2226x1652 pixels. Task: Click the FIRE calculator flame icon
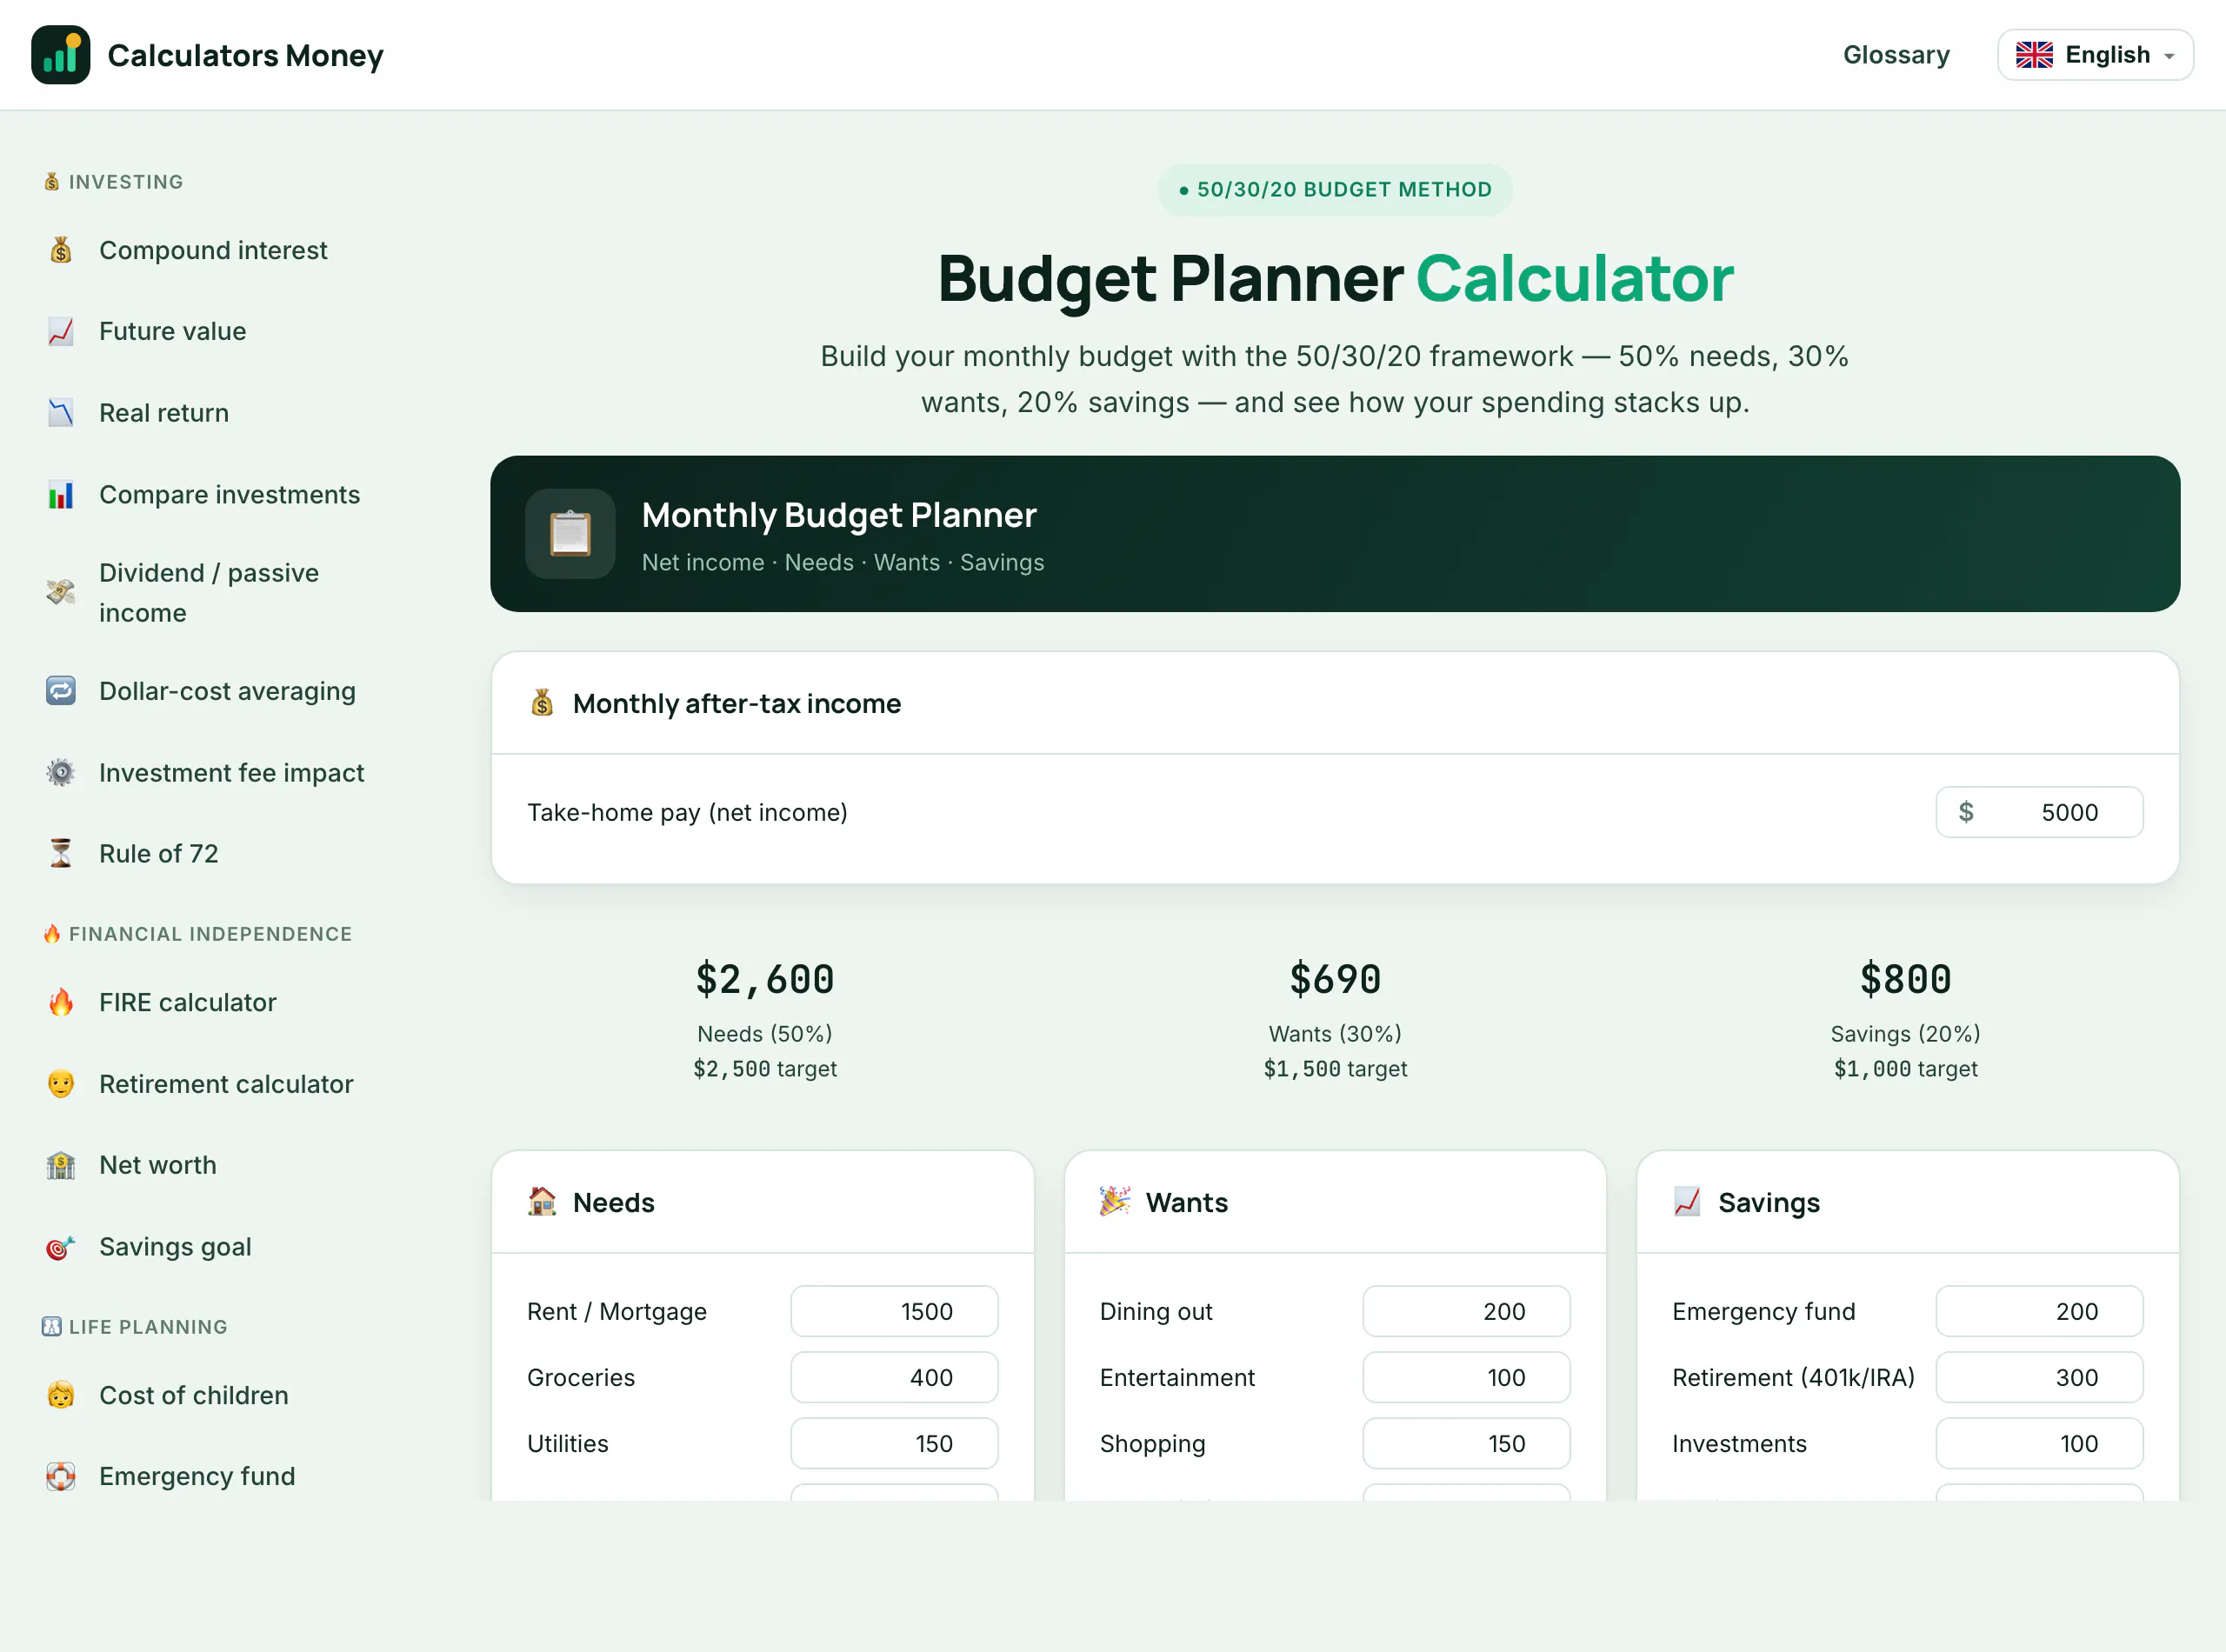[61, 1002]
